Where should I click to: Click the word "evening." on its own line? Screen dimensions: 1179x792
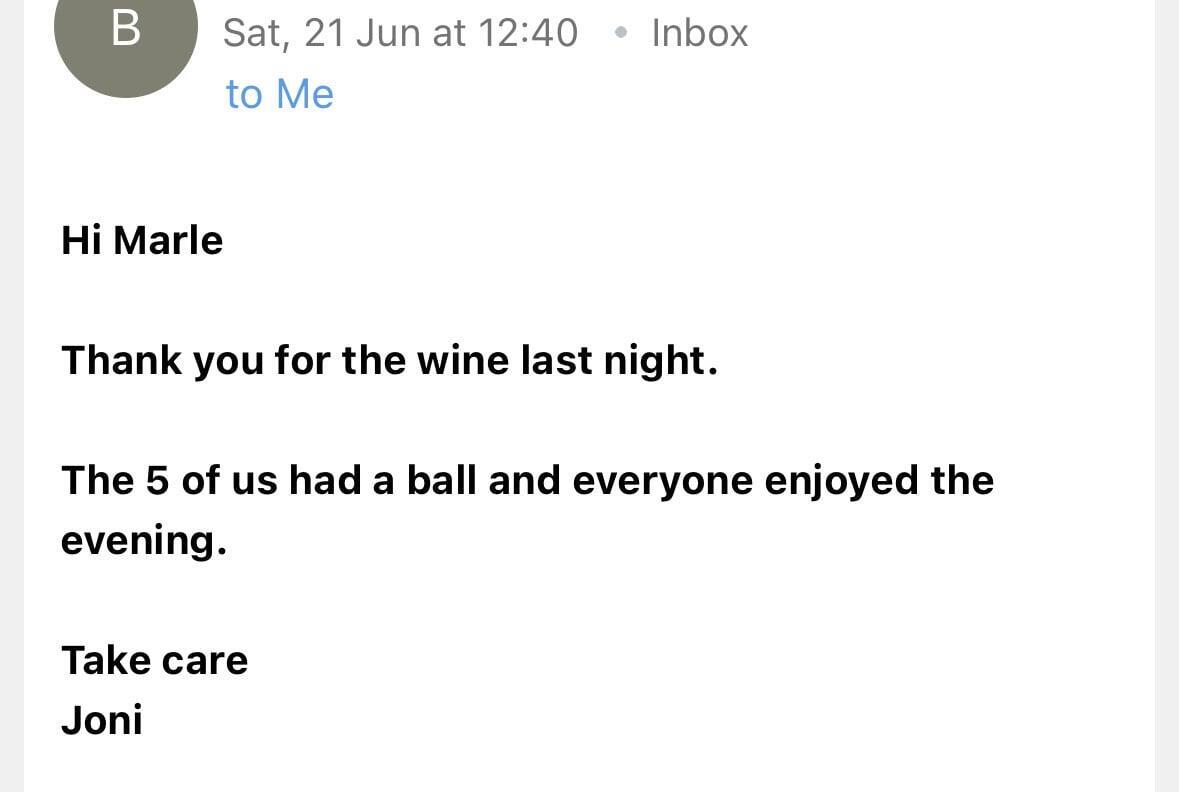pos(144,542)
